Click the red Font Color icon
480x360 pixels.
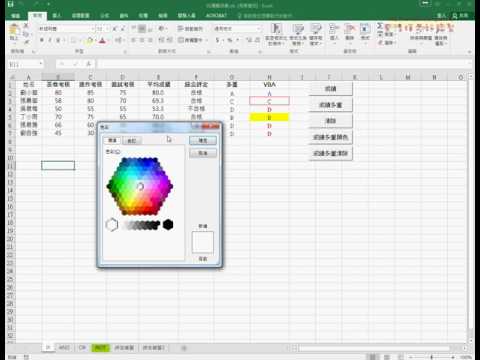[x=102, y=40]
